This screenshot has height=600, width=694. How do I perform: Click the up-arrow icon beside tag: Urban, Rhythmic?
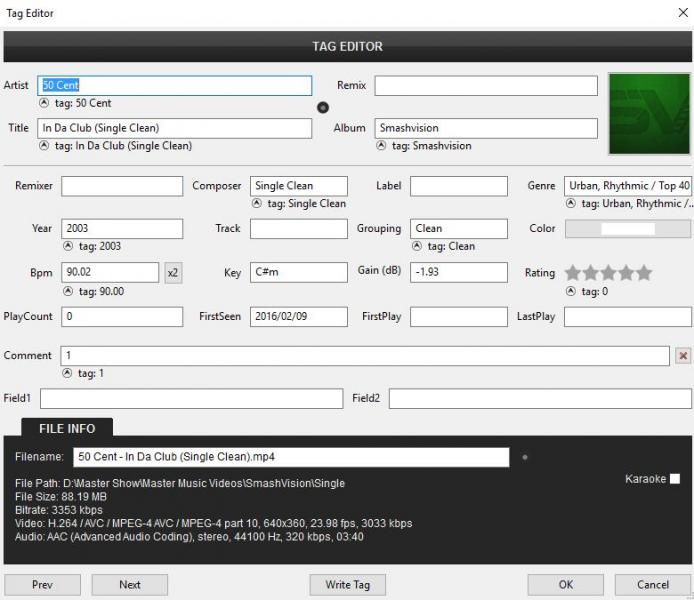tap(571, 204)
